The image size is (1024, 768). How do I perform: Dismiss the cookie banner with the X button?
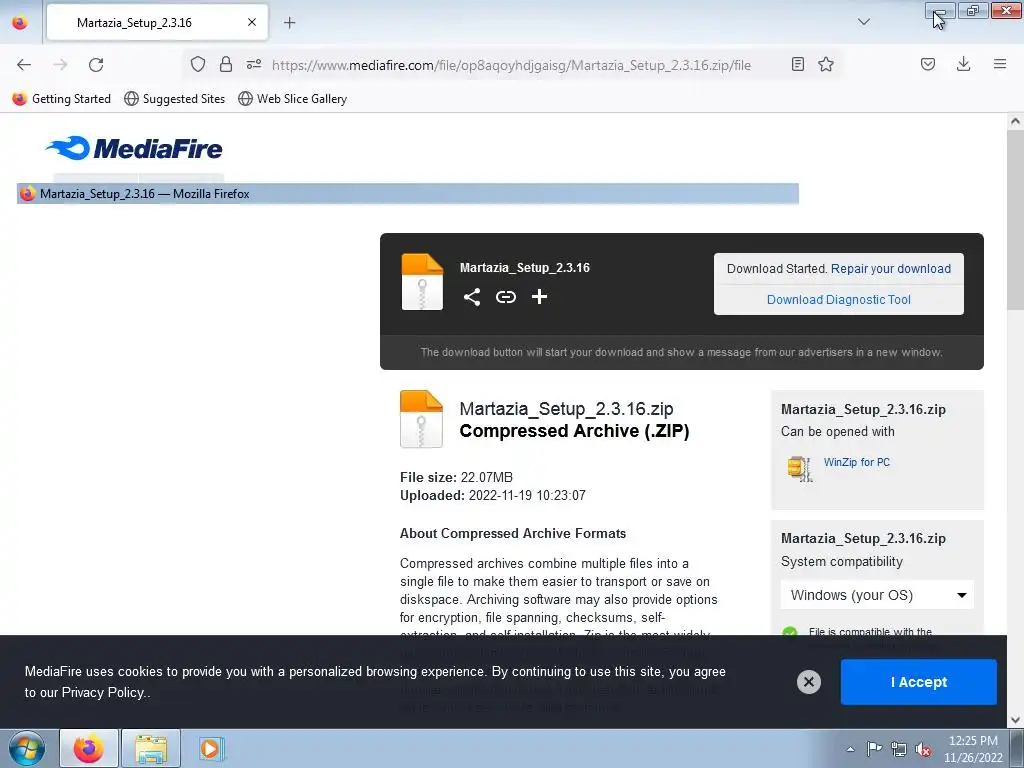(808, 682)
